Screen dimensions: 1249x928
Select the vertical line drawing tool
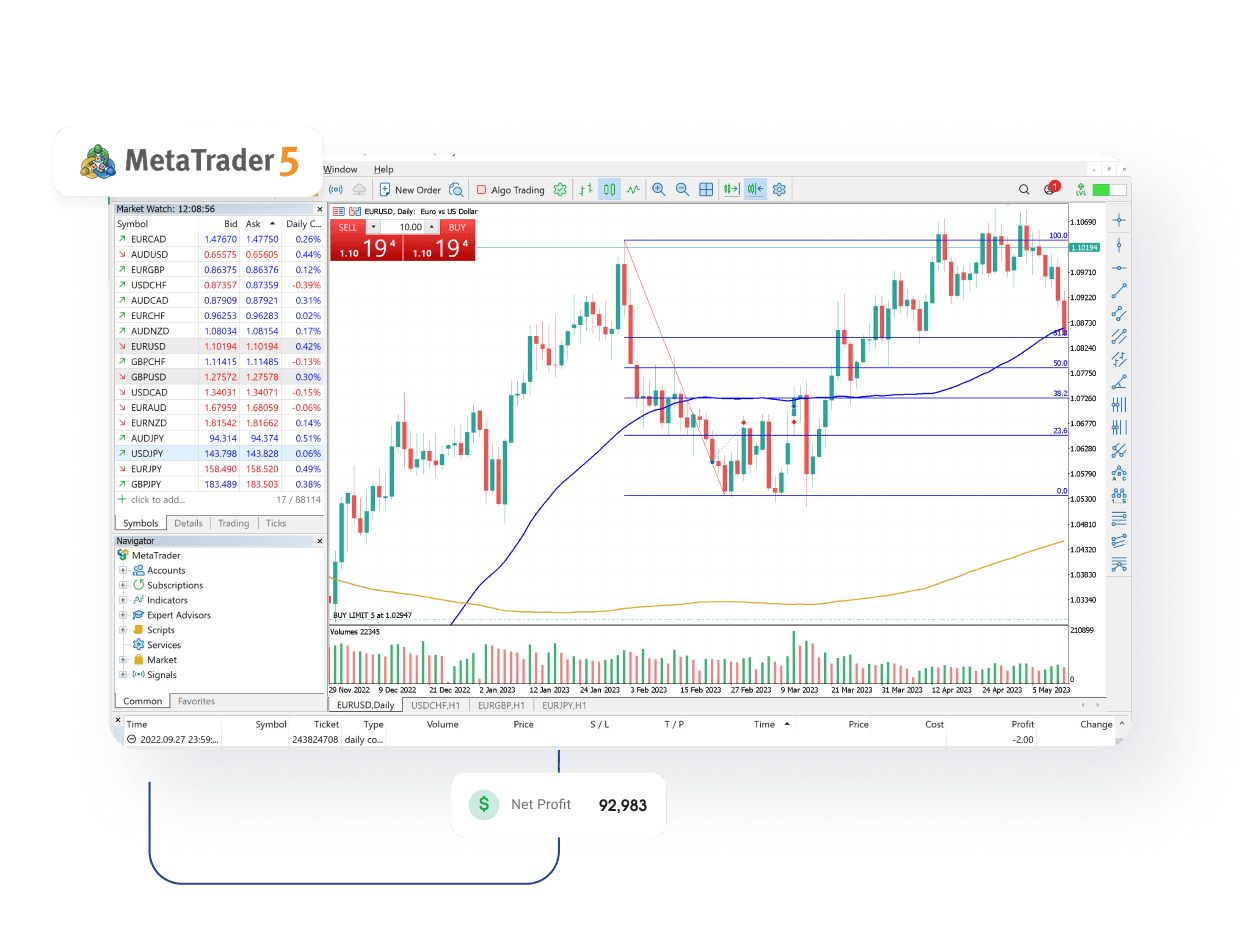click(1119, 244)
